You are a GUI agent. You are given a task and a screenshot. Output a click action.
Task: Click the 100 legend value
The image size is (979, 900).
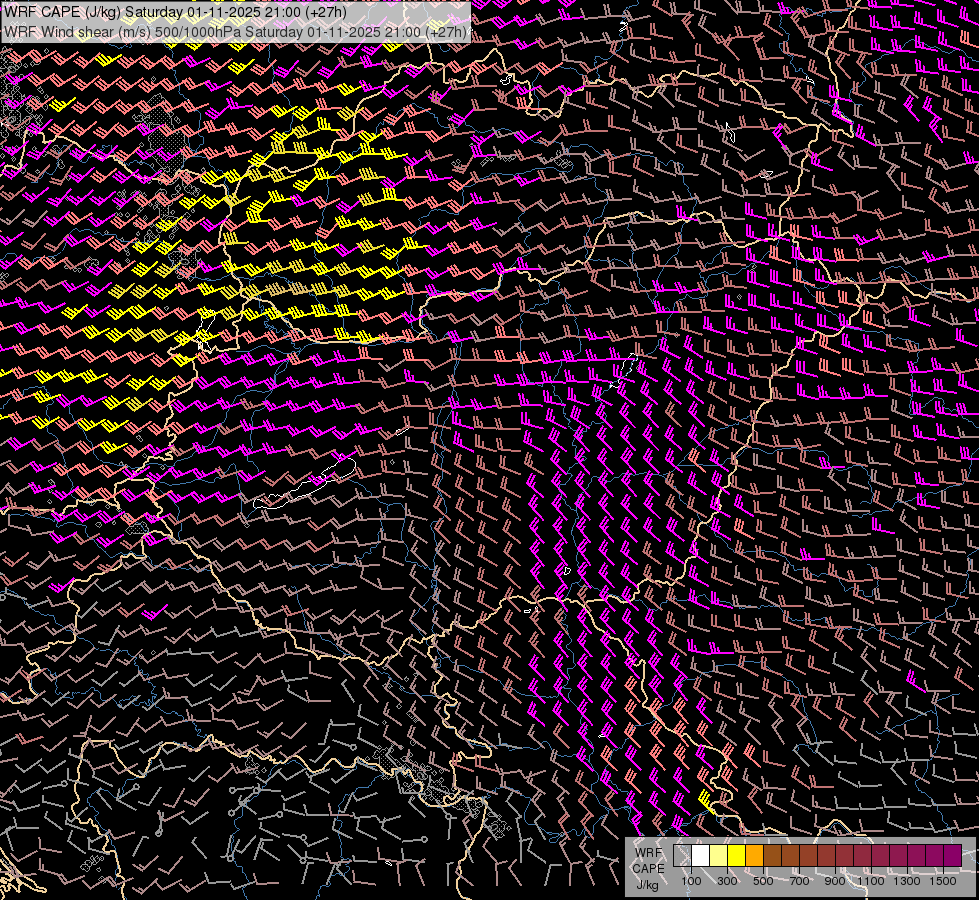coord(691,881)
